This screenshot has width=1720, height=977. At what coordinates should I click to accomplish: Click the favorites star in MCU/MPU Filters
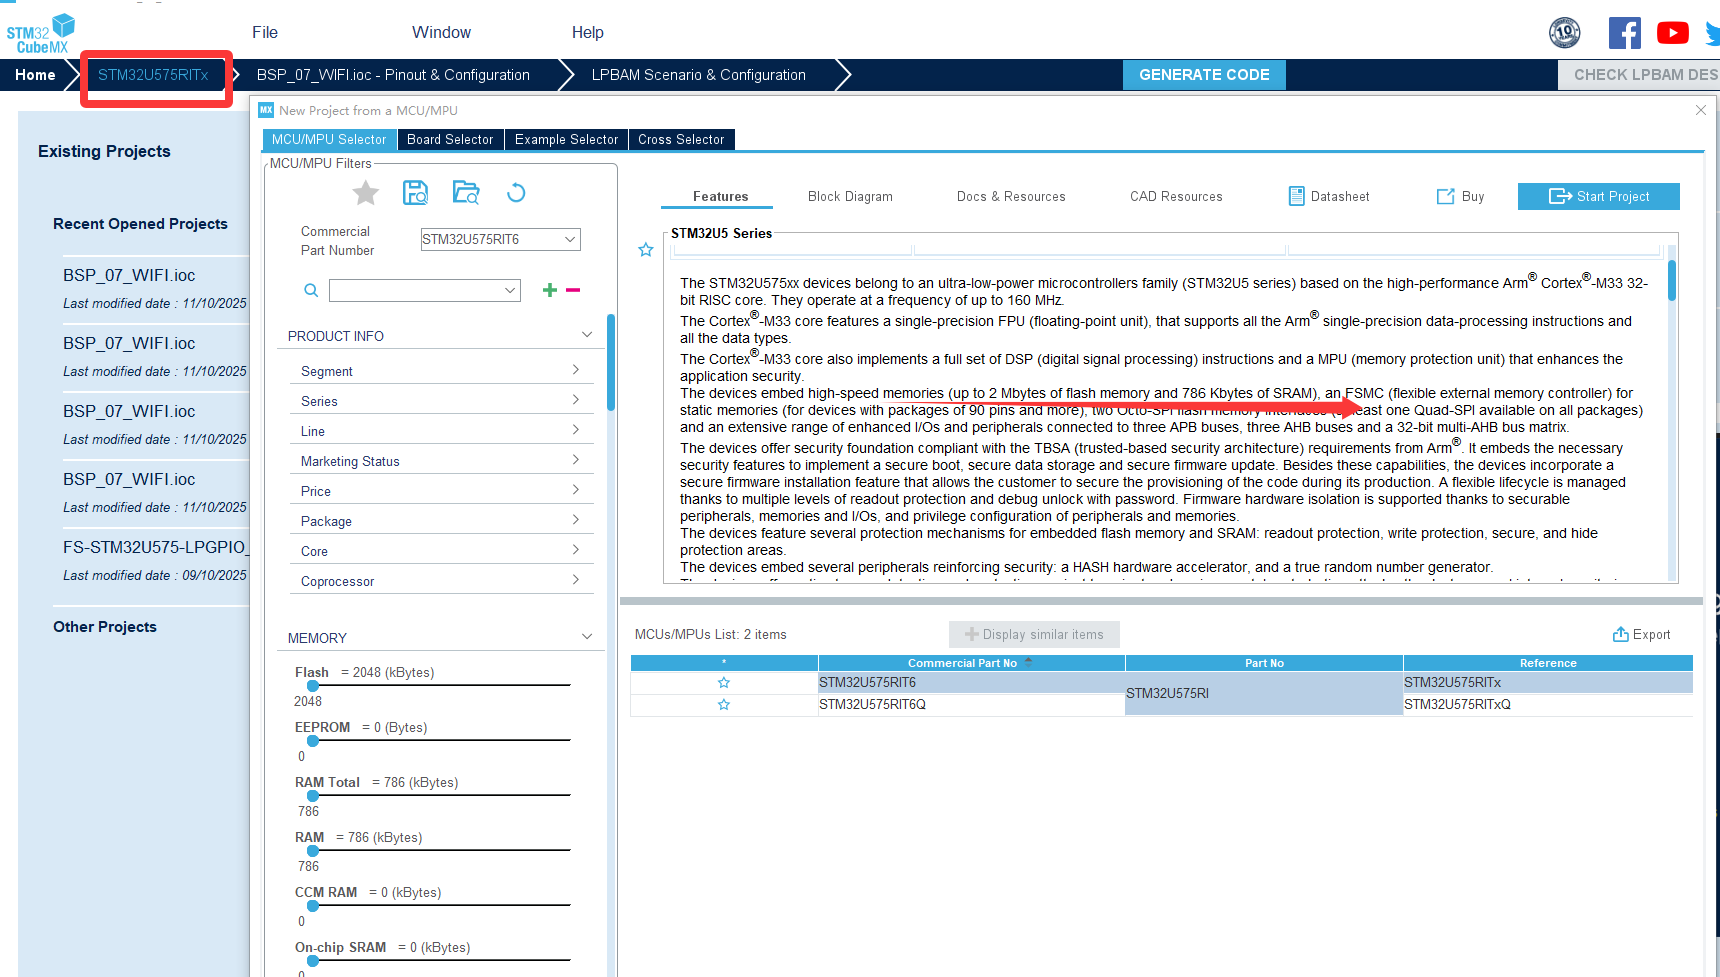366,192
